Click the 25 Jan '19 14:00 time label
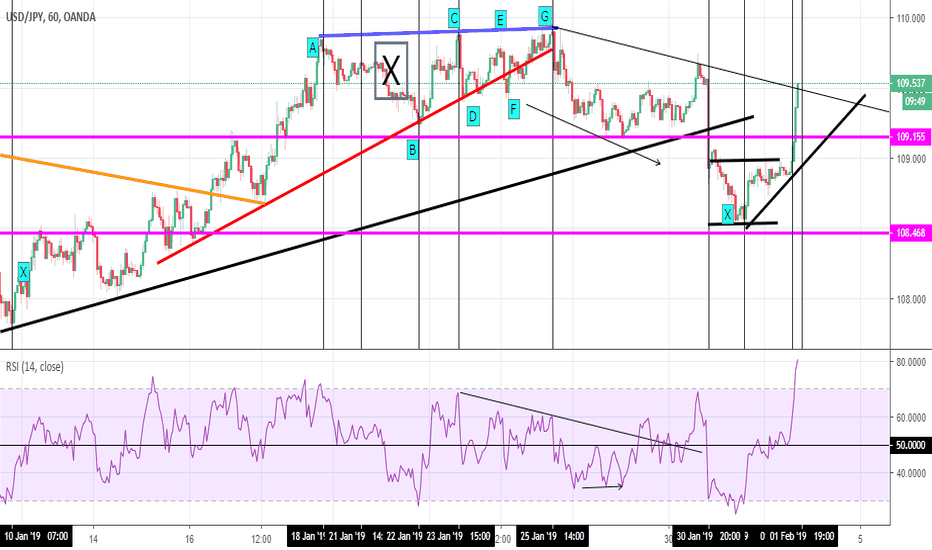932x550 pixels. pos(552,536)
